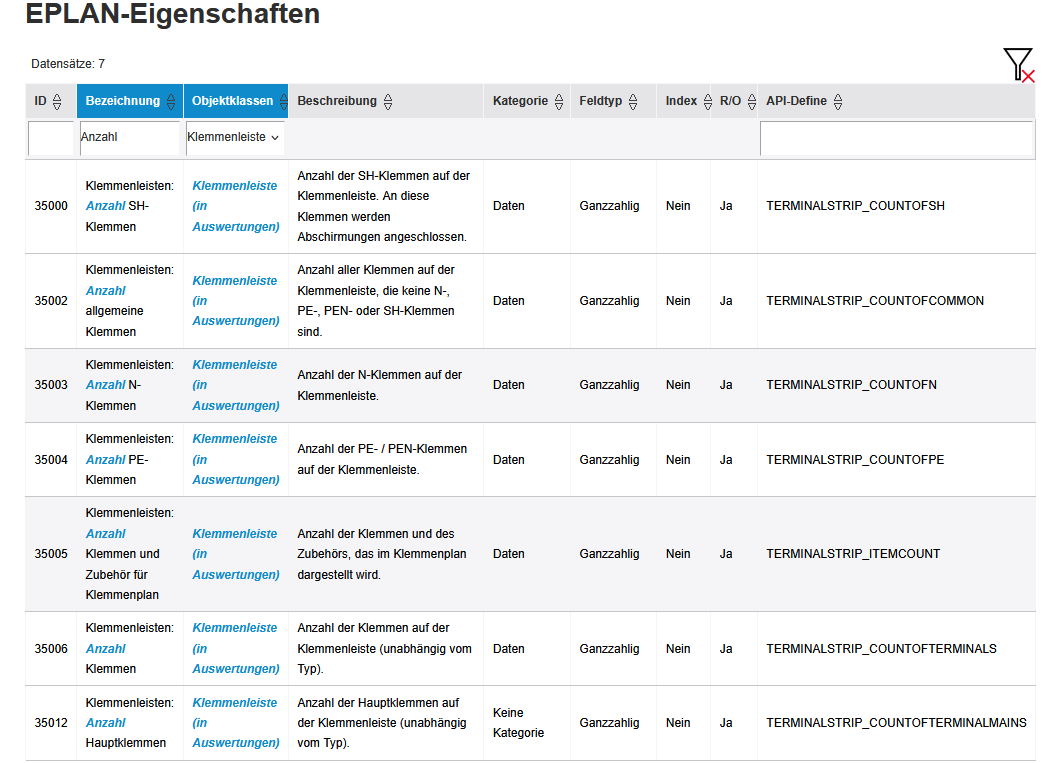Sort by API-Define column arrows
Viewport: 1042px width, 763px height.
(838, 102)
